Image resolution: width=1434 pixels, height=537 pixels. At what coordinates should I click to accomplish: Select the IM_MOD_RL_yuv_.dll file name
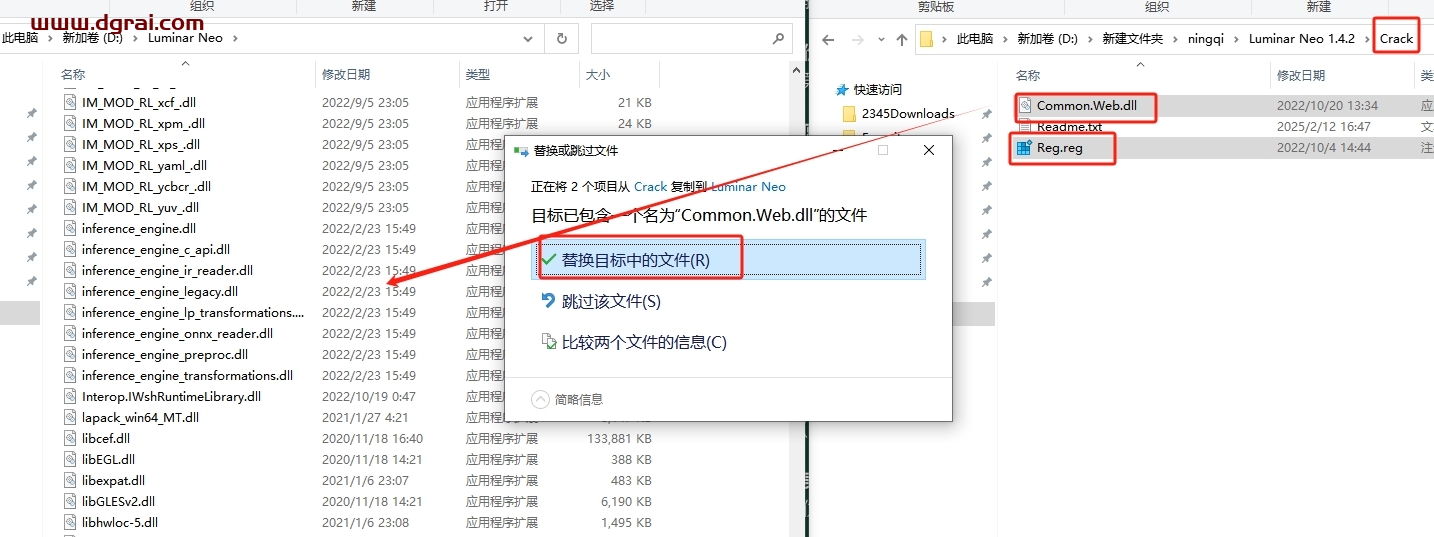click(x=140, y=207)
